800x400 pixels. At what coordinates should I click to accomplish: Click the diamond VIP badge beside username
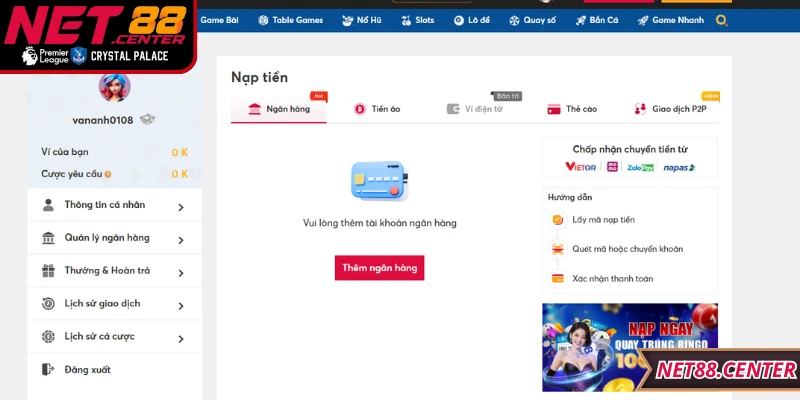point(147,120)
